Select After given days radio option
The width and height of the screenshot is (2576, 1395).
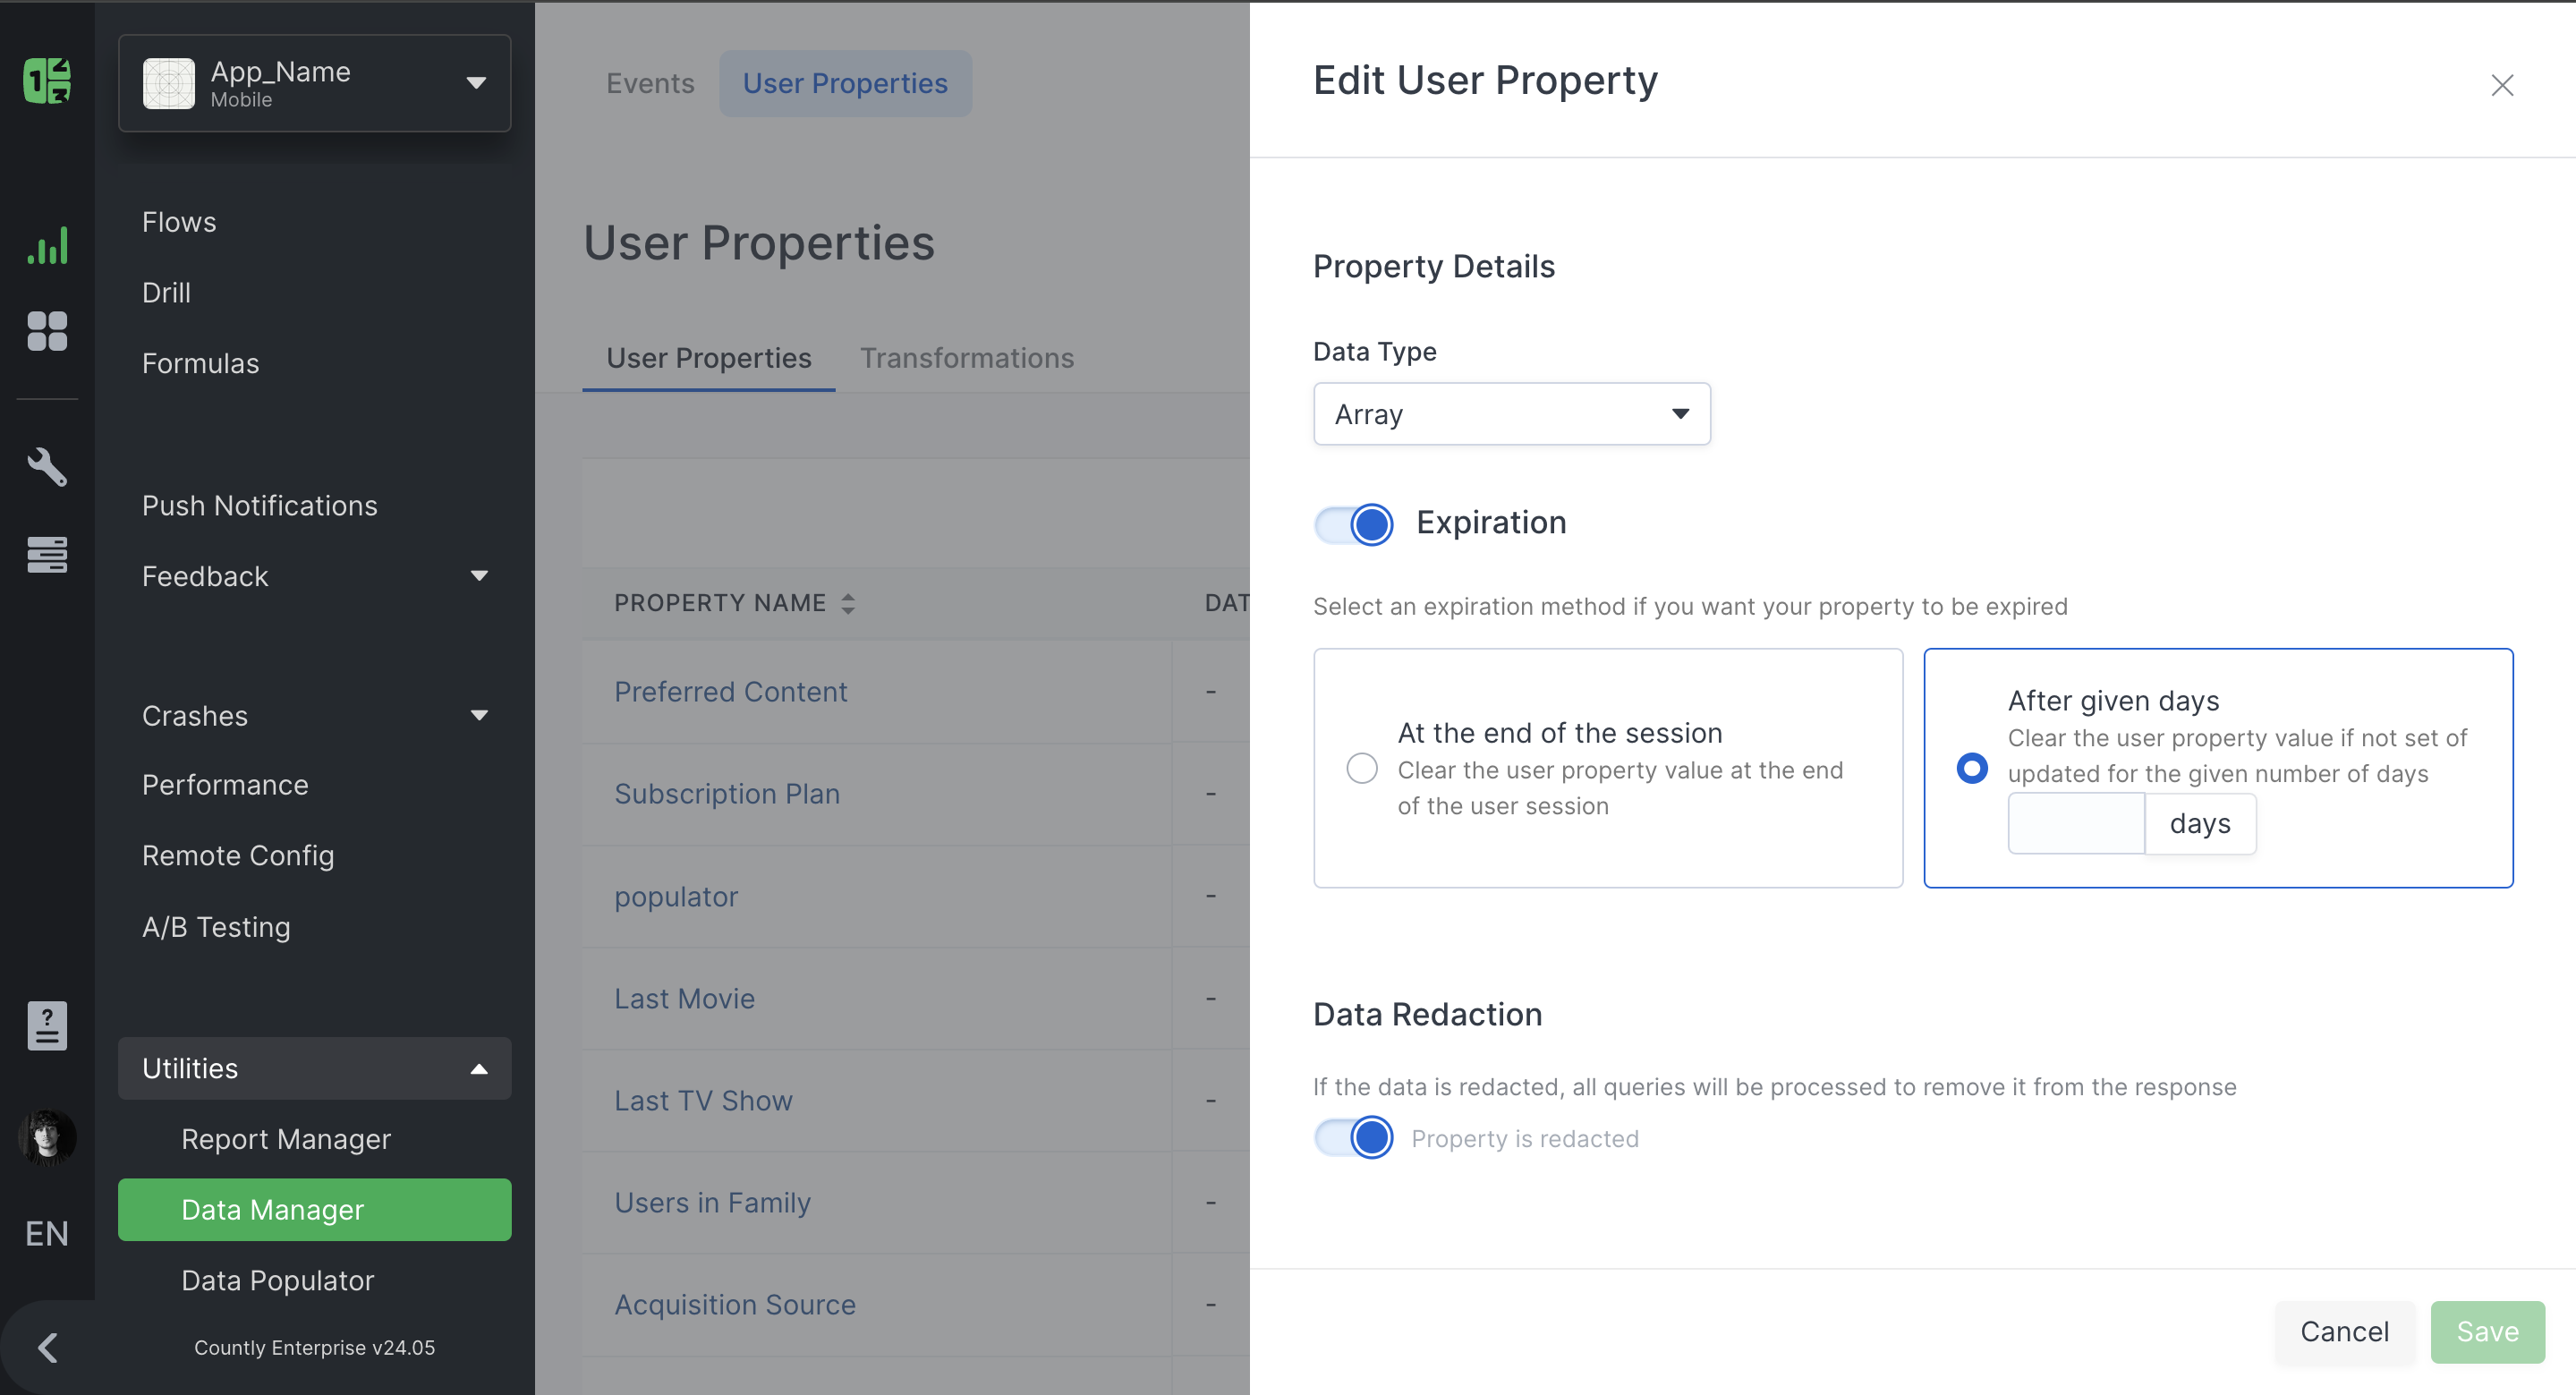1972,768
